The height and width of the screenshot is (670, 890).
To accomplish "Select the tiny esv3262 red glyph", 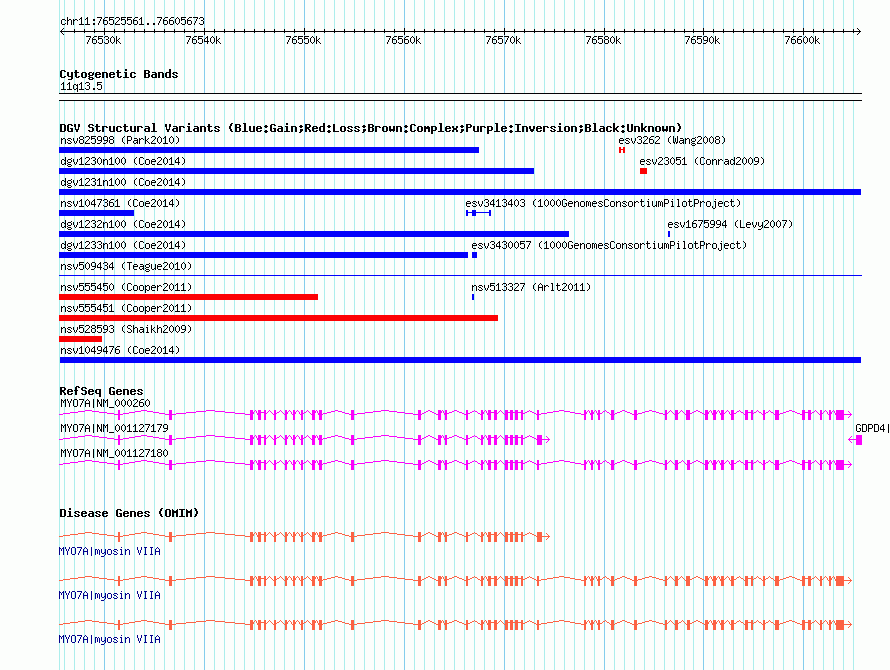I will pyautogui.click(x=622, y=150).
